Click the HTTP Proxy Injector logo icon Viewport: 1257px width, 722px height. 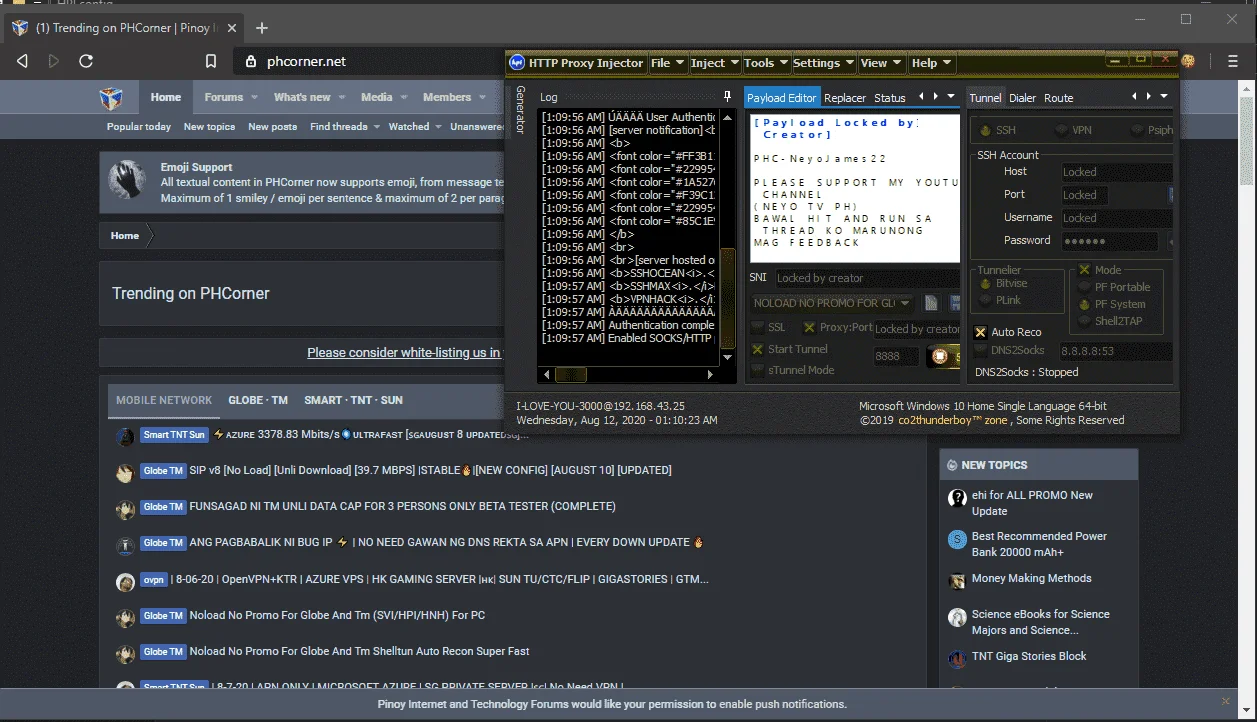pos(517,62)
